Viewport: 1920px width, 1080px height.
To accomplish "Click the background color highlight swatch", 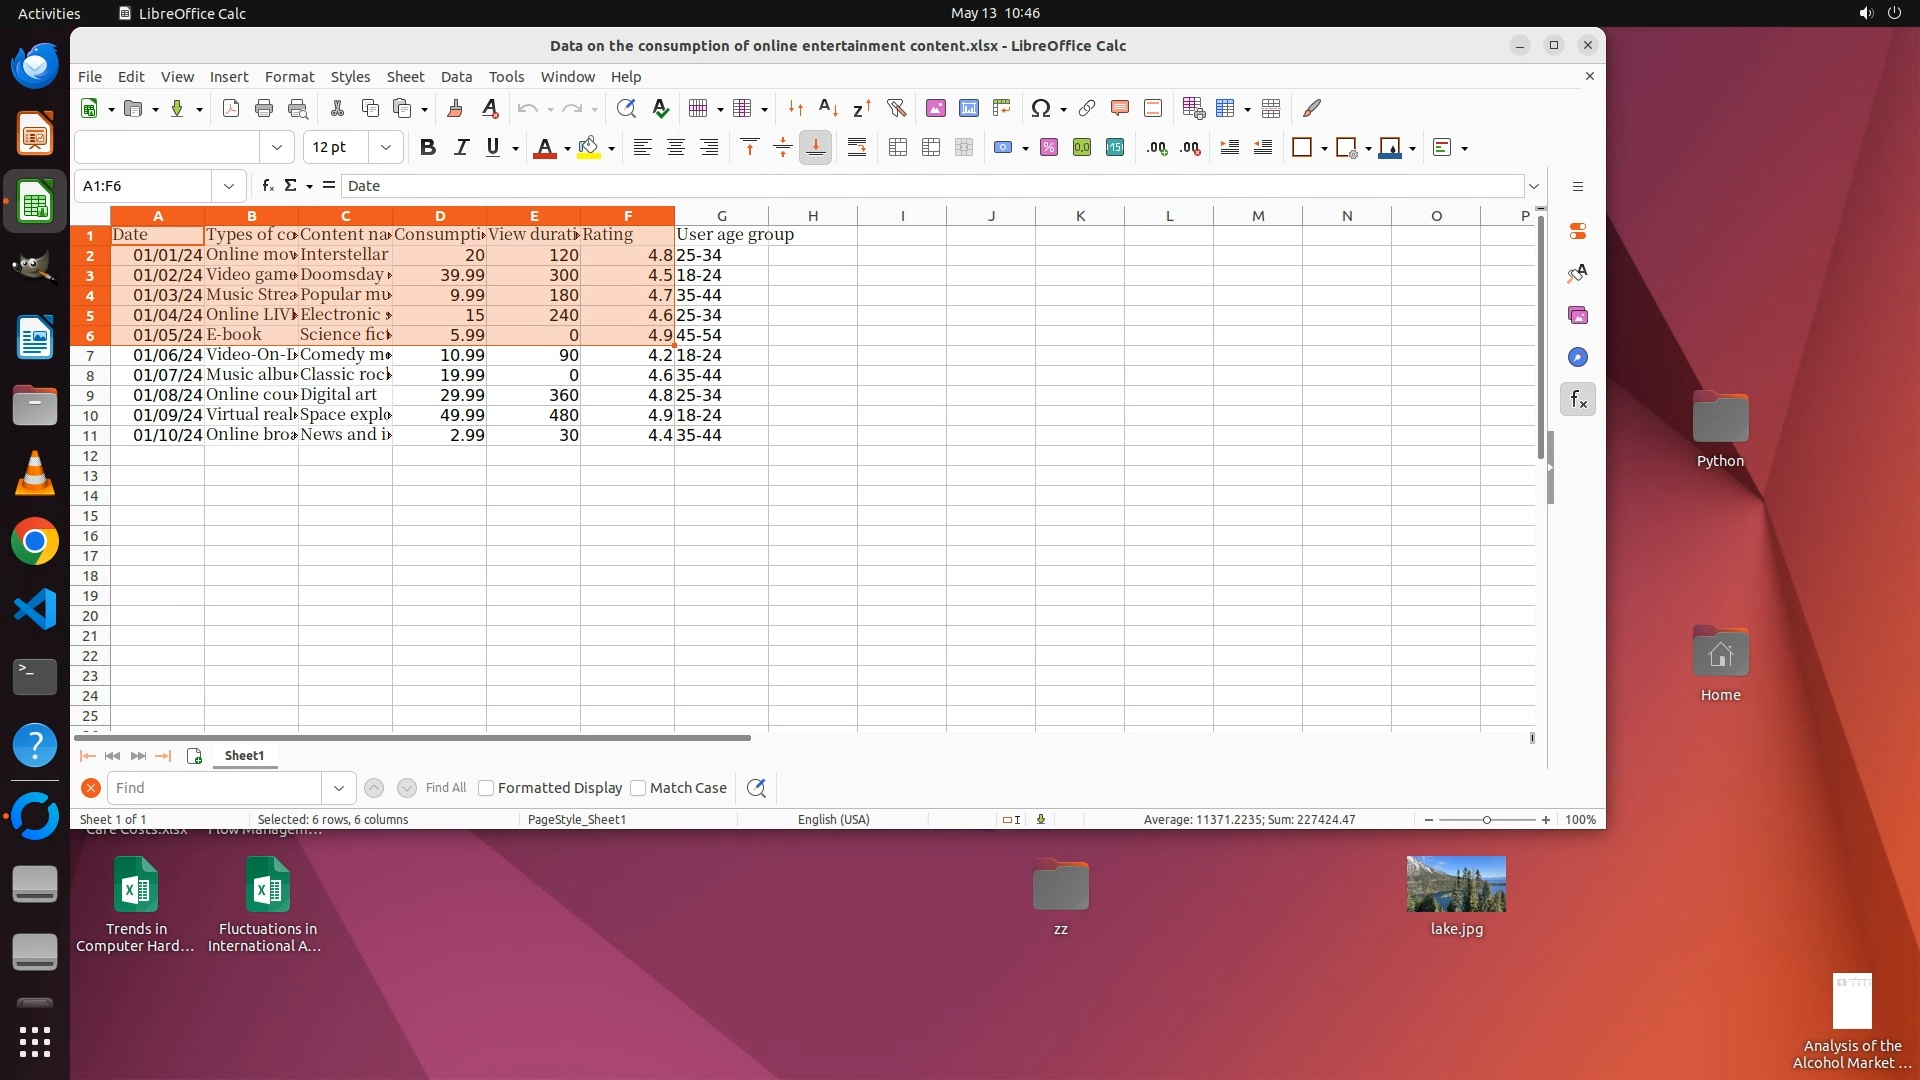I will click(x=589, y=148).
